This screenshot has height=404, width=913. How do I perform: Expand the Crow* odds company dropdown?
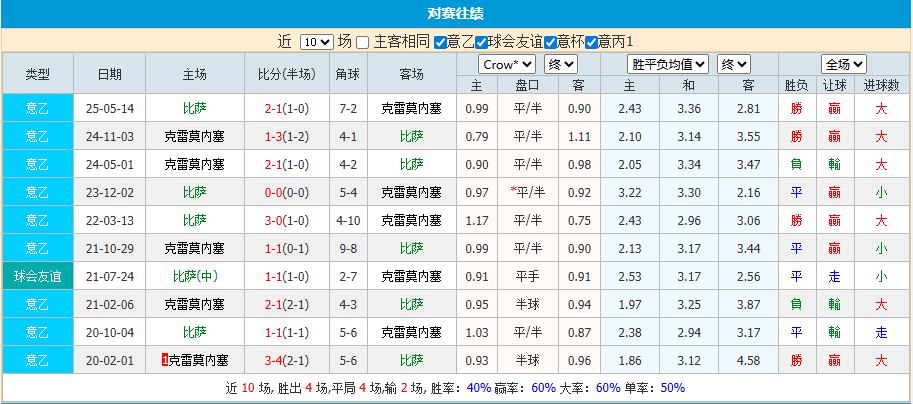click(x=505, y=64)
